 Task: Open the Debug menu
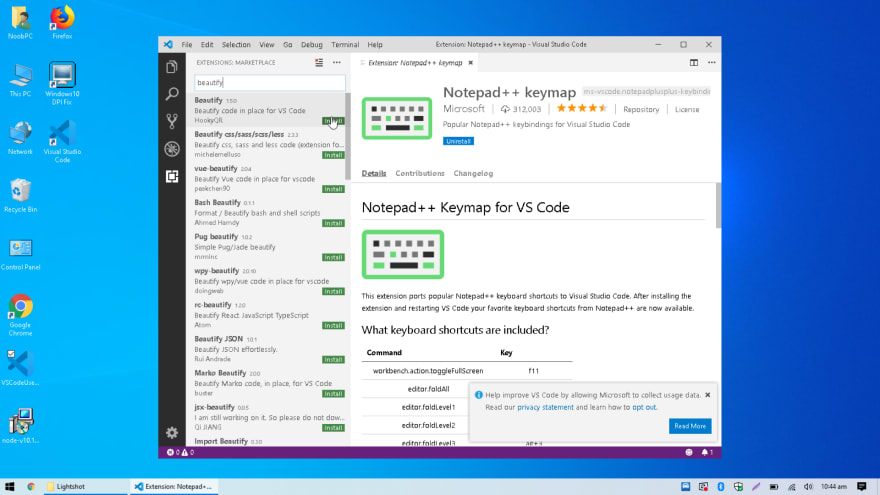[x=311, y=45]
